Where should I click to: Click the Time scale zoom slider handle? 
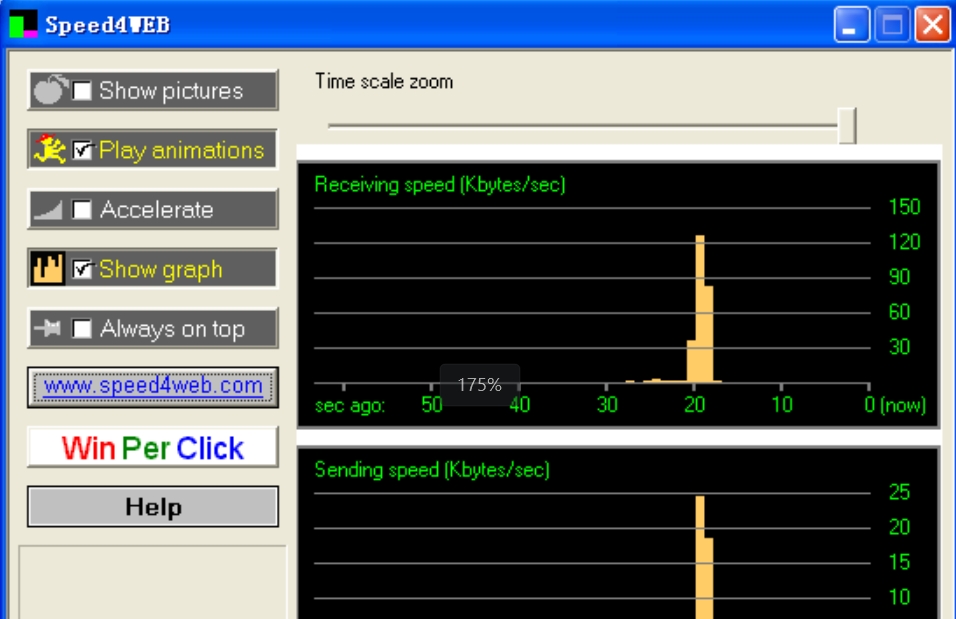coord(847,126)
